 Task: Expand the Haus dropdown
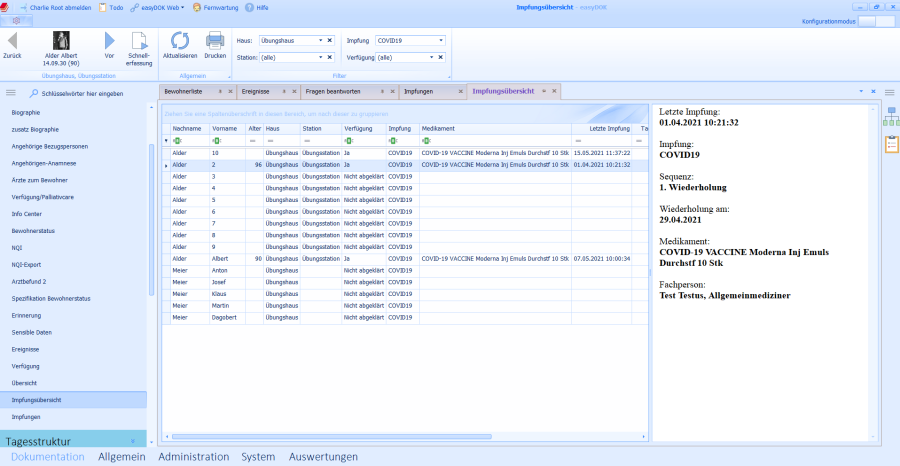pos(321,41)
